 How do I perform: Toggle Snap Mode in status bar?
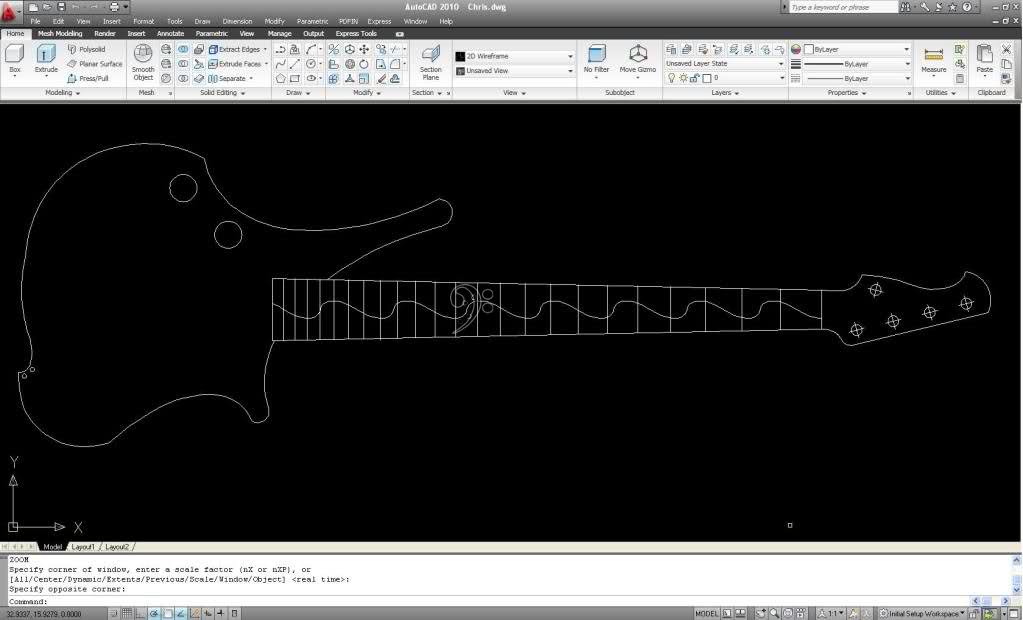114,614
